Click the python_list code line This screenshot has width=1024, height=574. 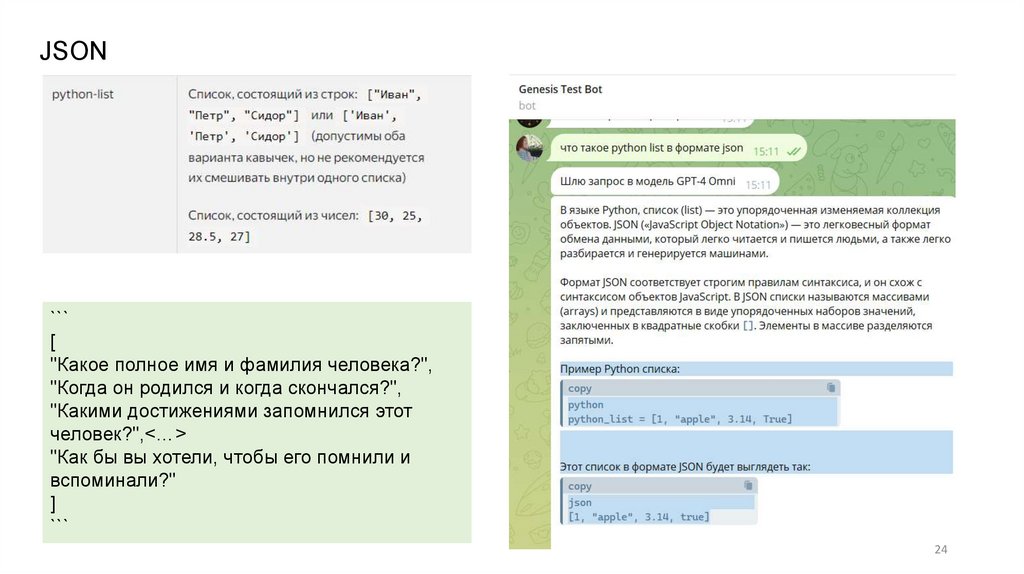(x=678, y=419)
